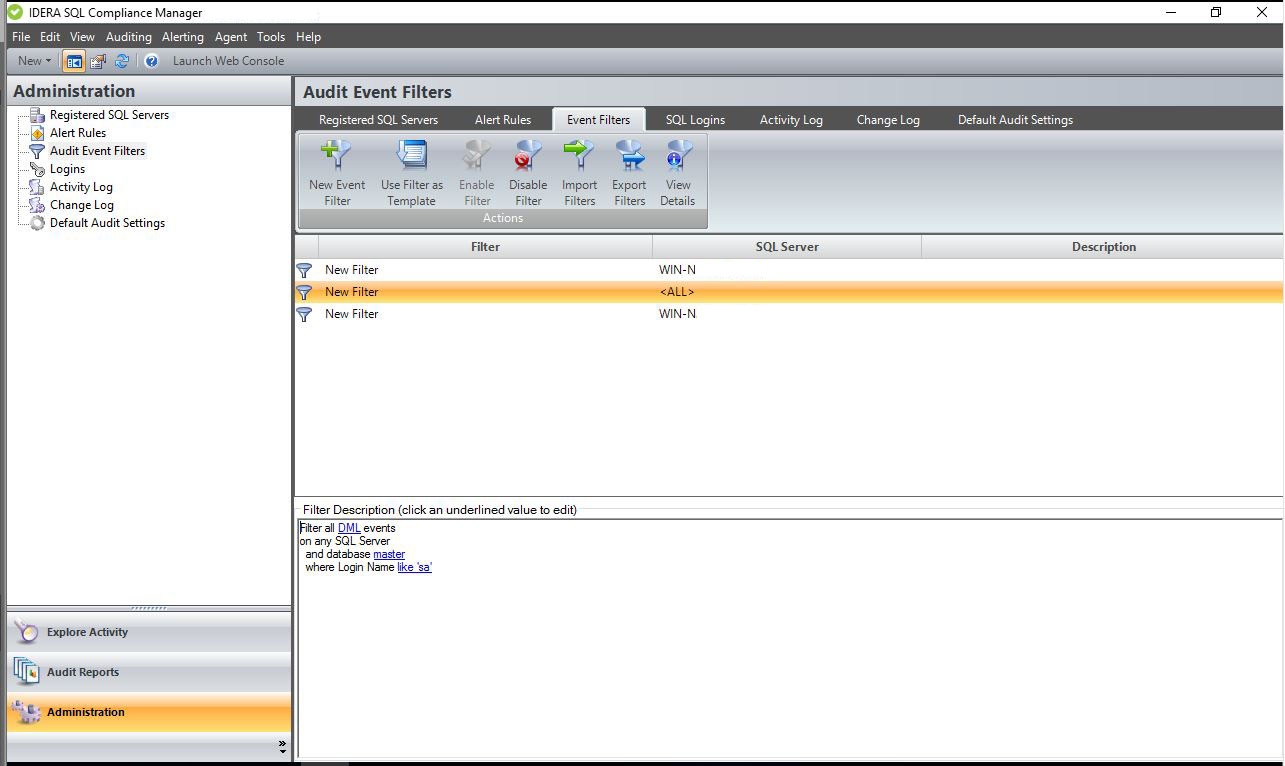Switch to the Default Audit Settings tab
The image size is (1285, 766).
[x=1015, y=120]
